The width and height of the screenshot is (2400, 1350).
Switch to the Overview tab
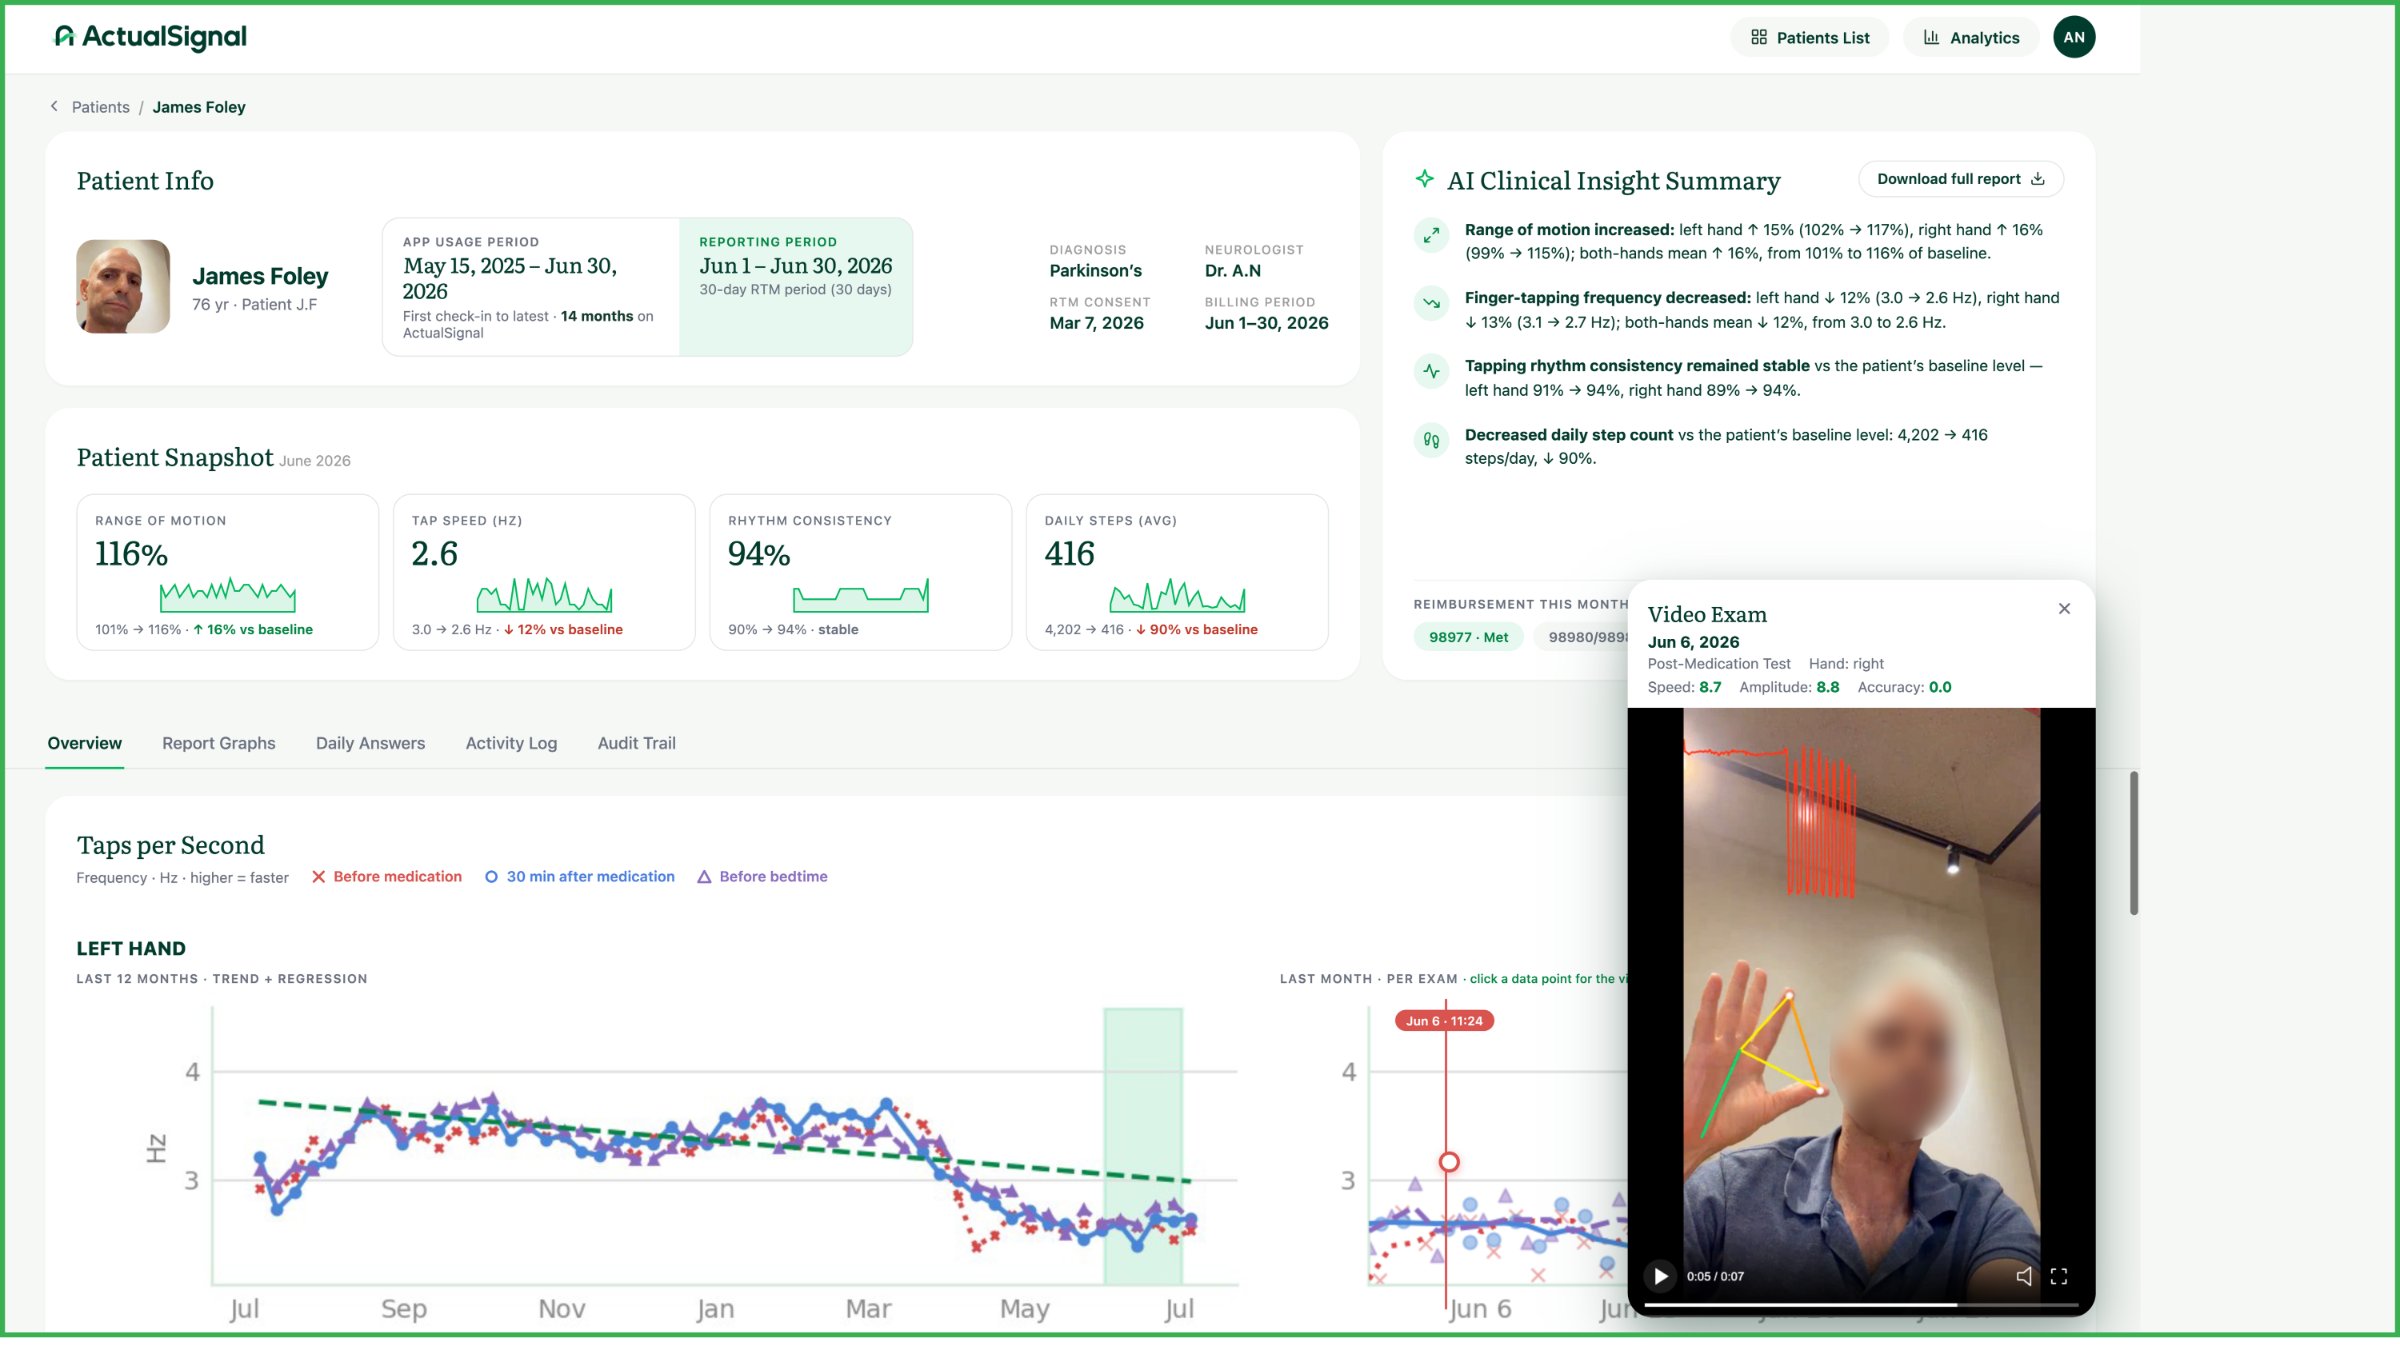84,743
